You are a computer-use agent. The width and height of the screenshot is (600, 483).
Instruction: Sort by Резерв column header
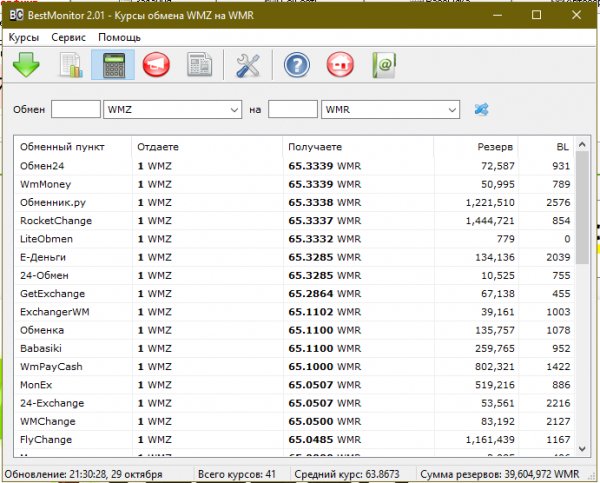click(476, 147)
